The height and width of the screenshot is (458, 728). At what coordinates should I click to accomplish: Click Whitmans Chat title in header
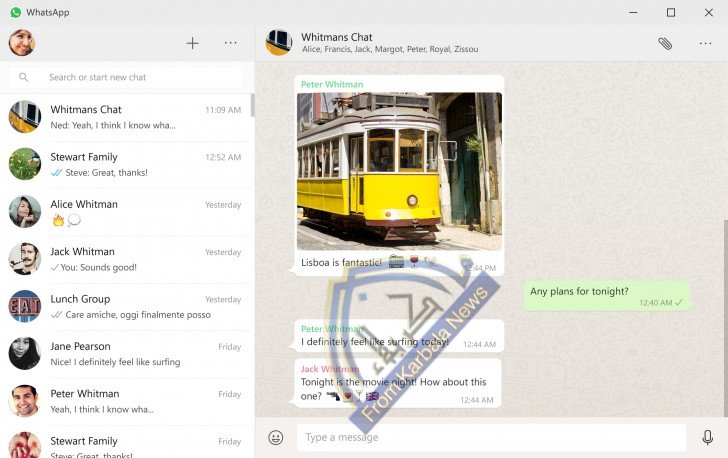(337, 36)
